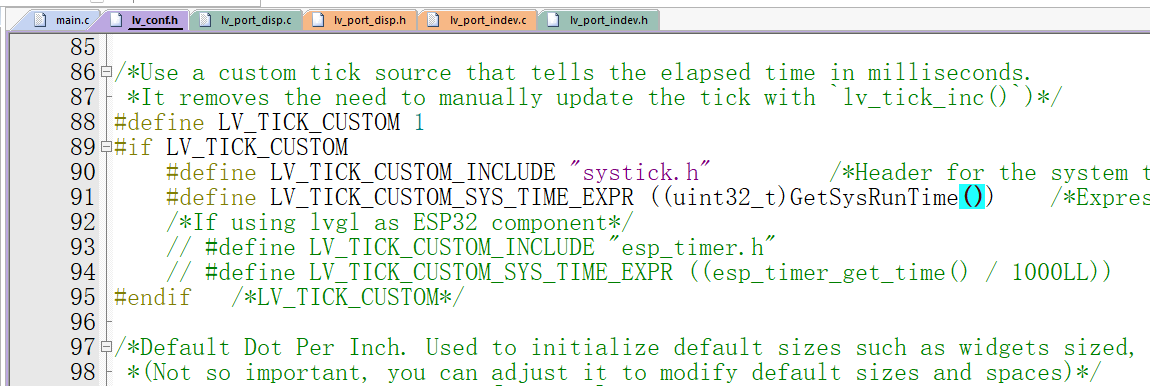Click GetSysRunTime on line 91
Screen dimensions: 1150x386
874,197
